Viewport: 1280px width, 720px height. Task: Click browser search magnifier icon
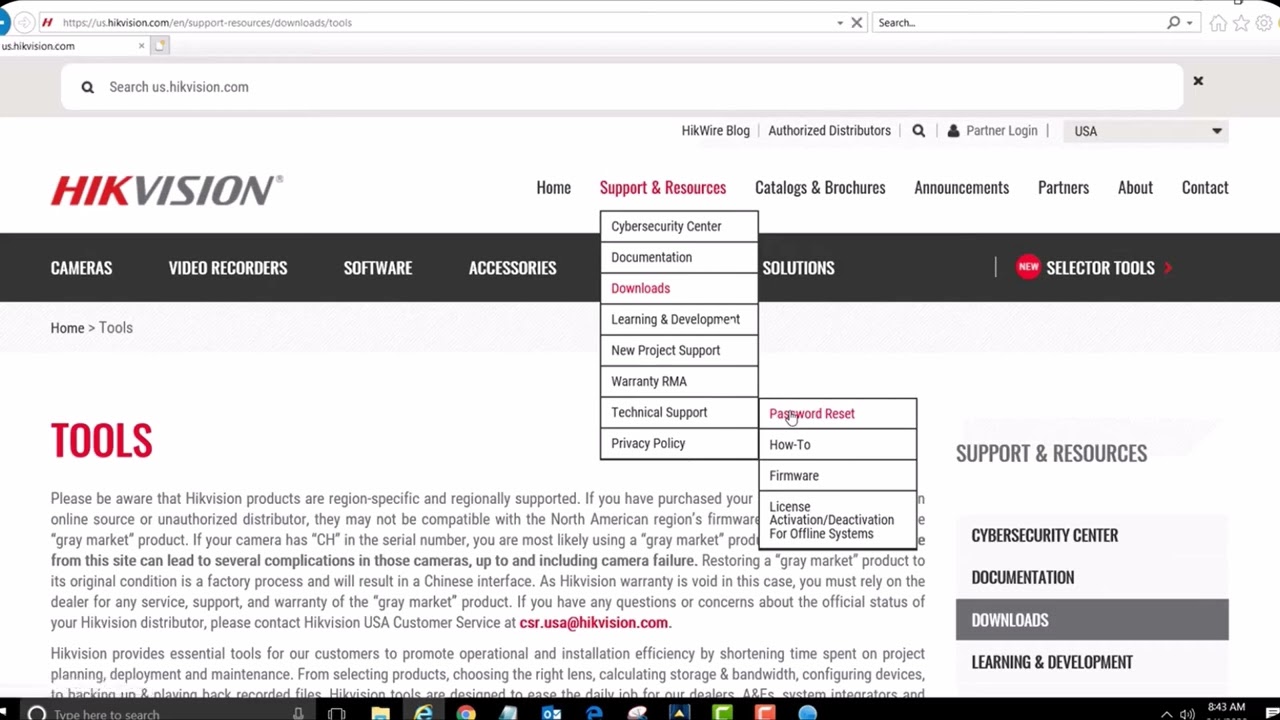tap(1173, 22)
